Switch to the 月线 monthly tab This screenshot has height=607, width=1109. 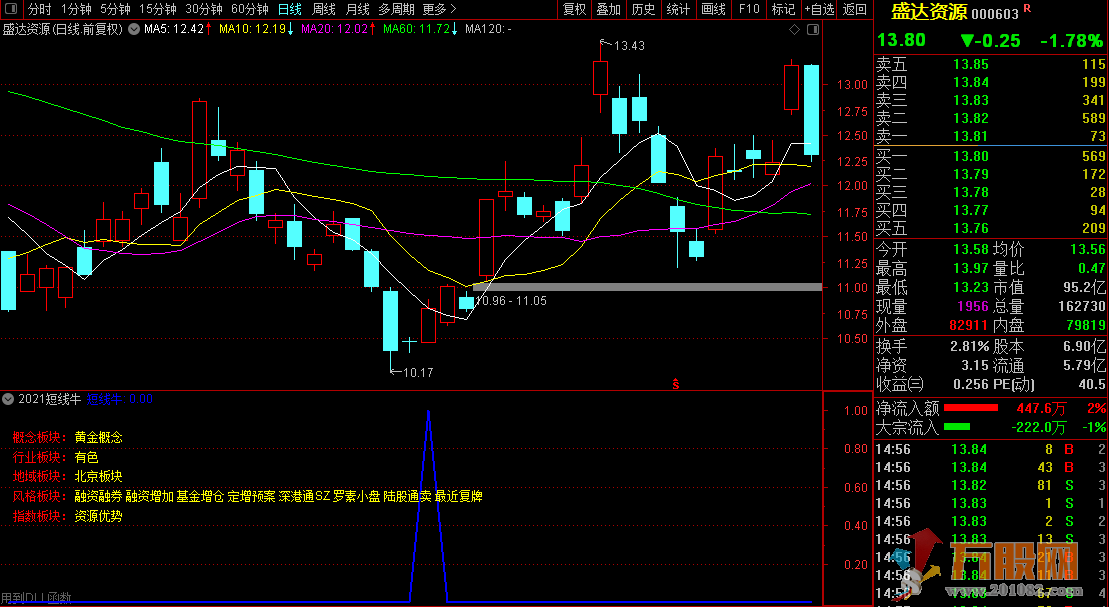click(x=358, y=9)
